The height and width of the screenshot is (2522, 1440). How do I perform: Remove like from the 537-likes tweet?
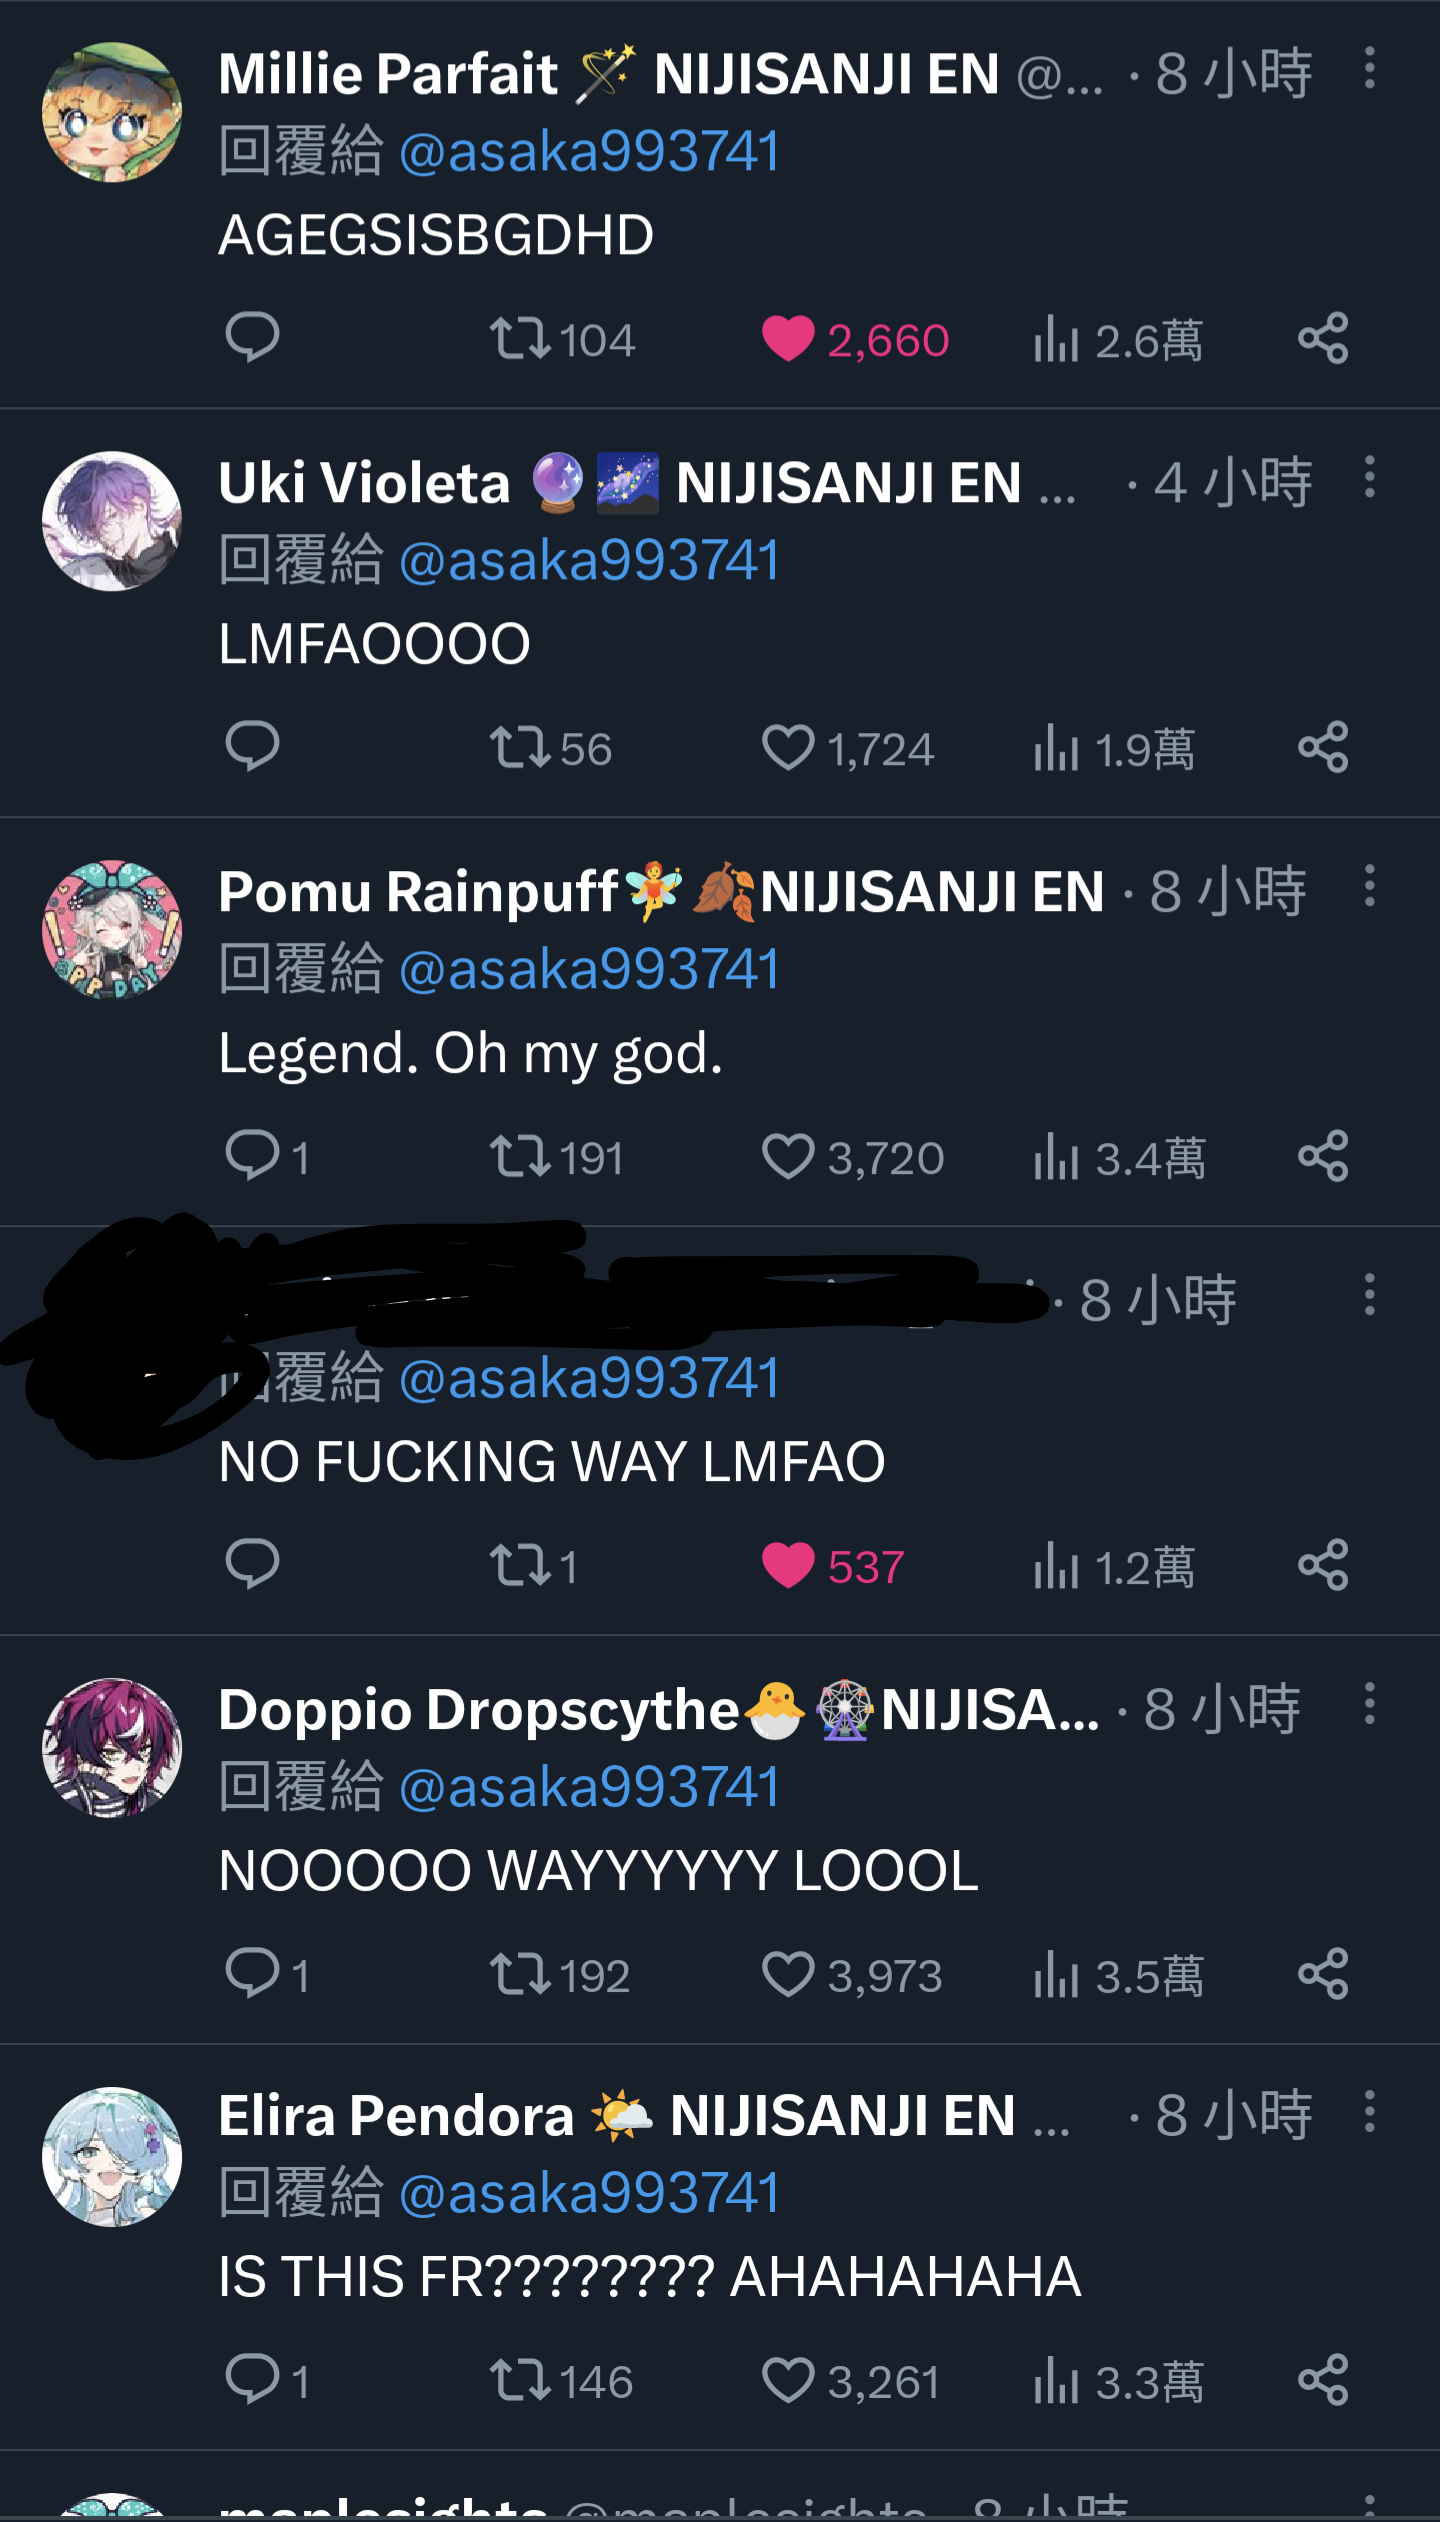[832, 1566]
